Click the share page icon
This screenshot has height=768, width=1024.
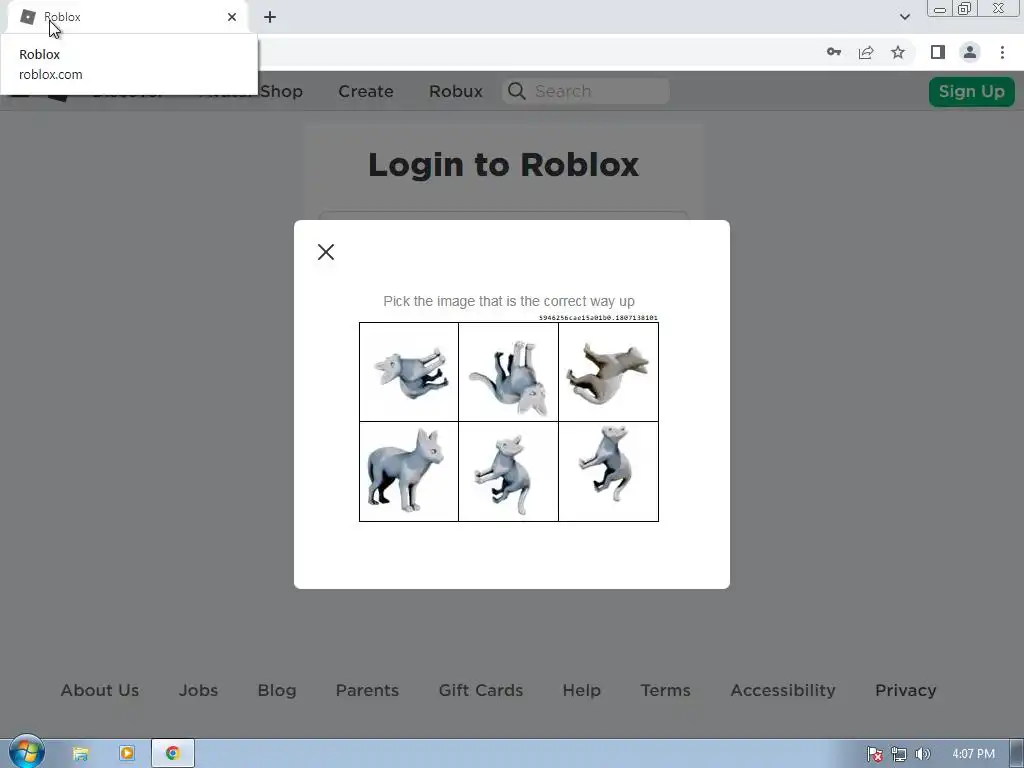coord(866,52)
